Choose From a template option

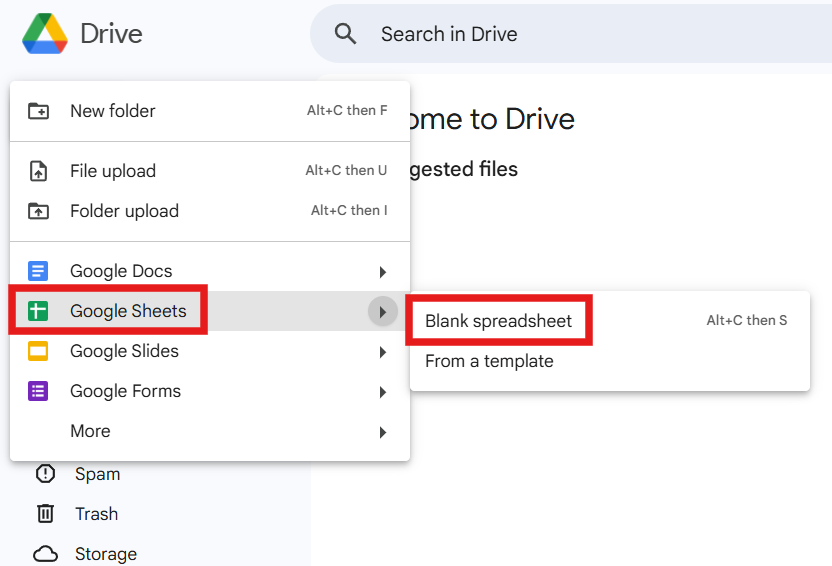click(489, 361)
